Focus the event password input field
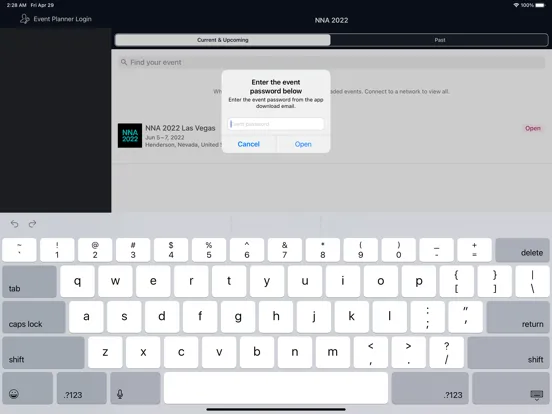Screen dimensions: 552x414 [x=276, y=124]
